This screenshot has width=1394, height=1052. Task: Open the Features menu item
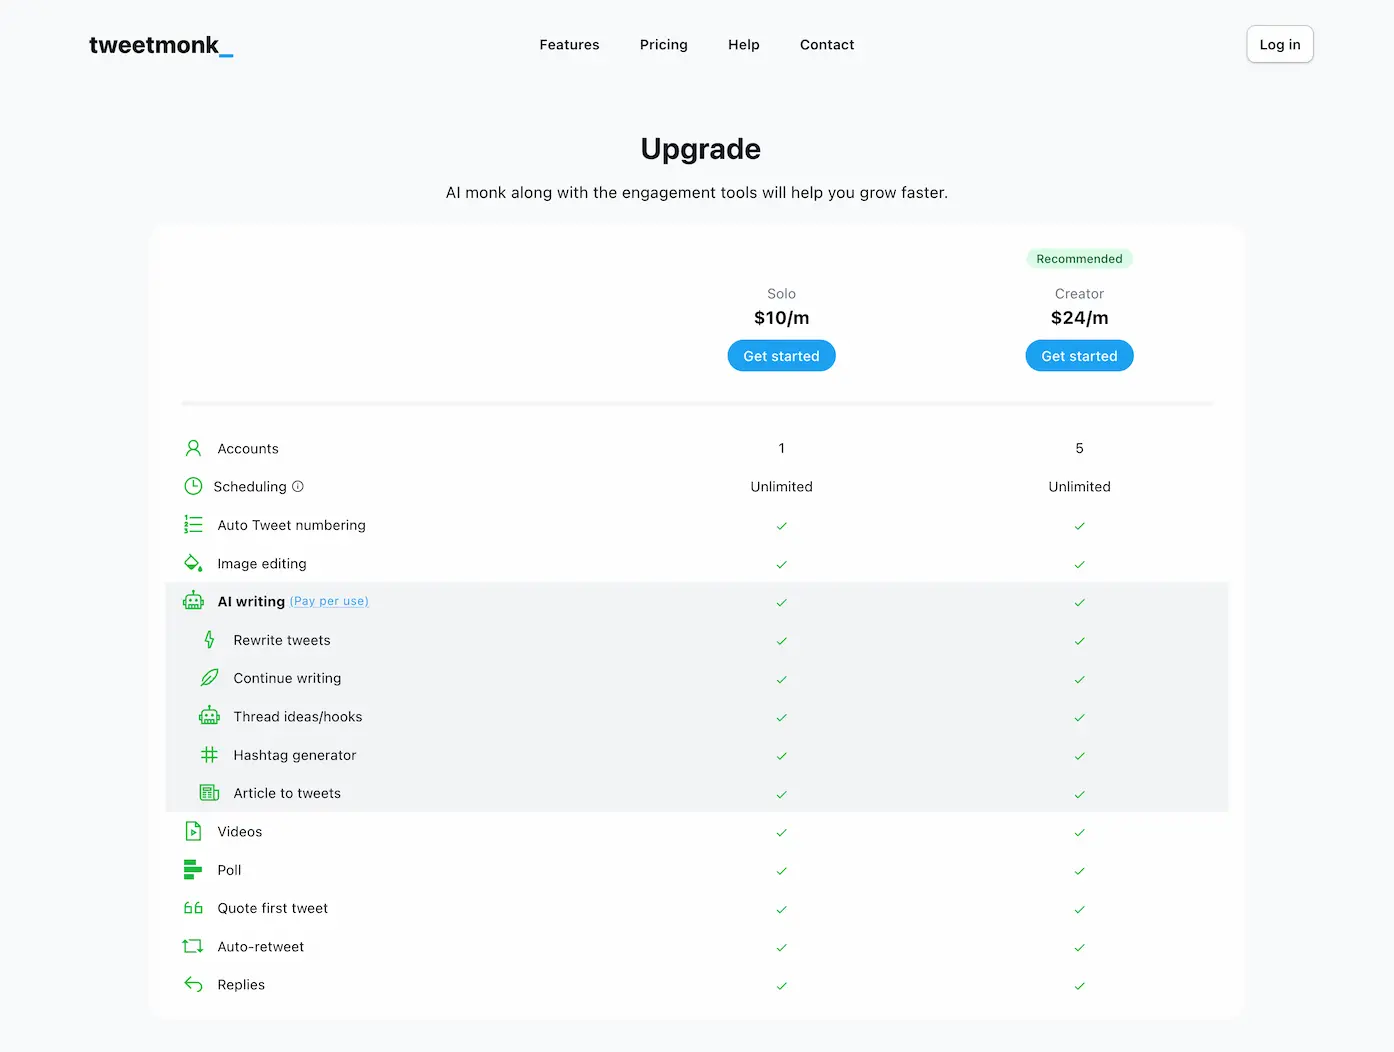click(x=569, y=45)
